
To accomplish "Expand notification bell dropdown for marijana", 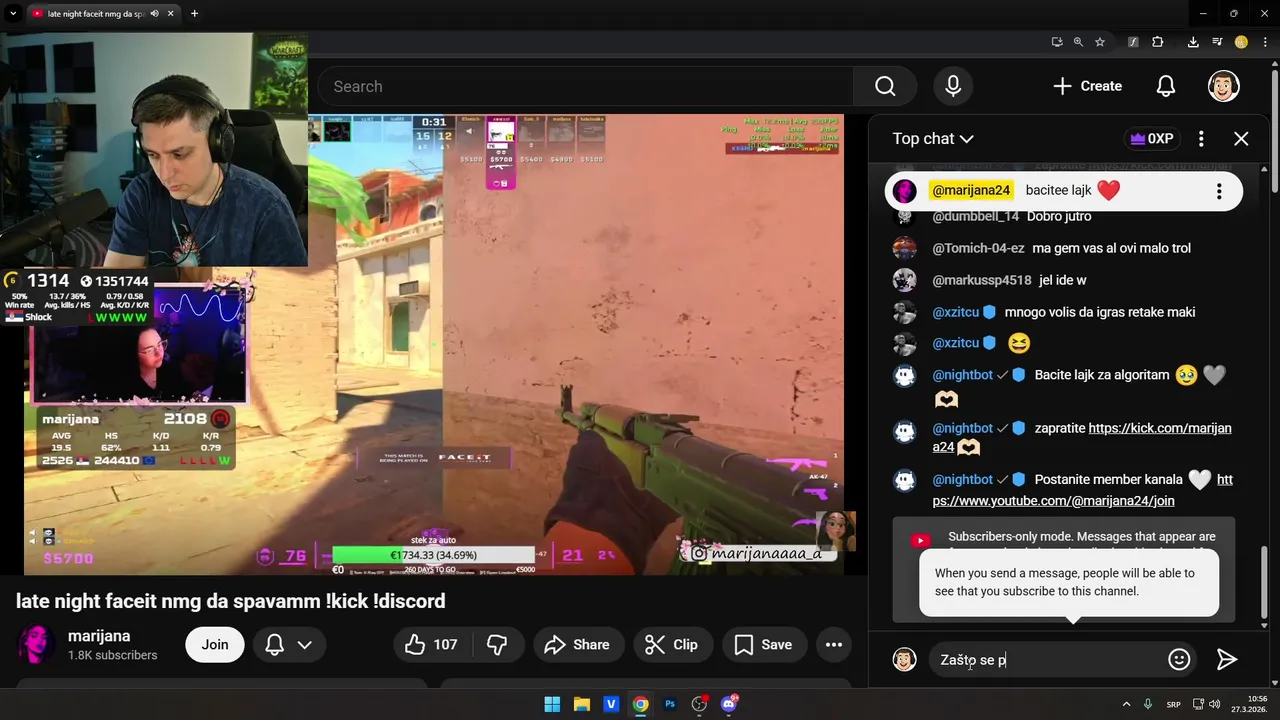I will [305, 645].
